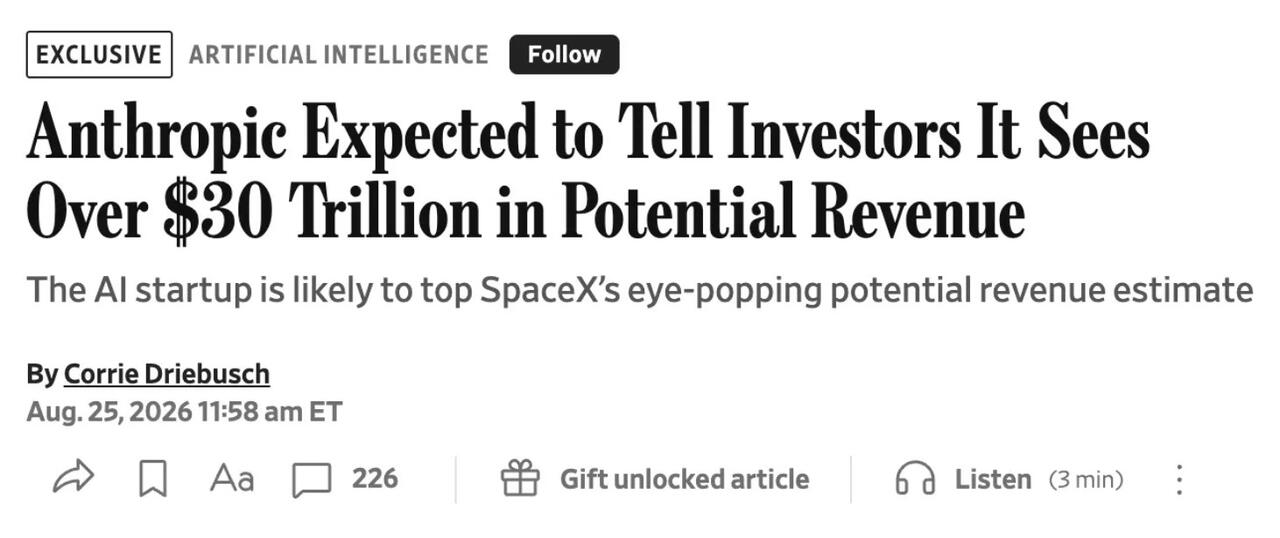Click the word 'Anthropic' in the headline

click(x=156, y=133)
